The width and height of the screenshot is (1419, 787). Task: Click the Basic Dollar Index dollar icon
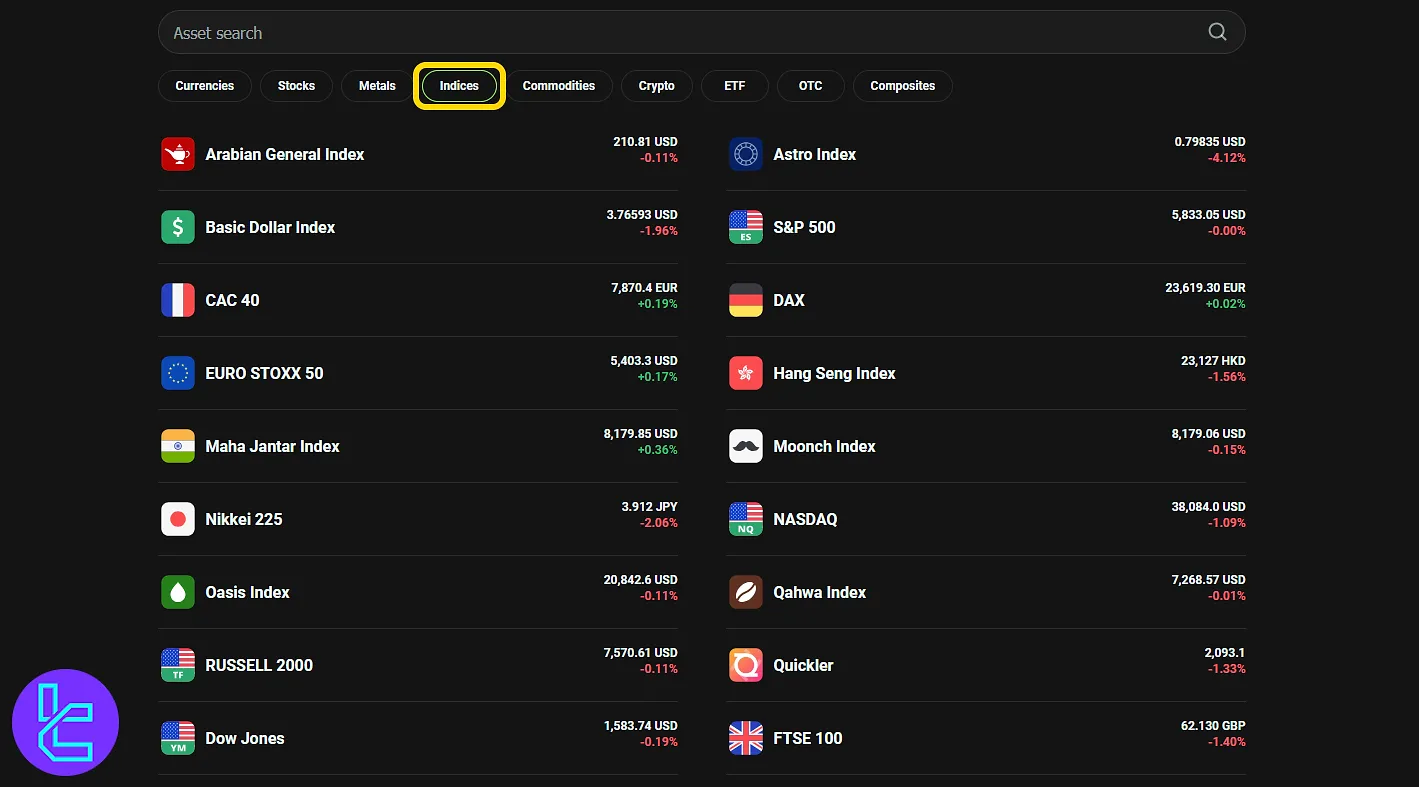coord(178,227)
